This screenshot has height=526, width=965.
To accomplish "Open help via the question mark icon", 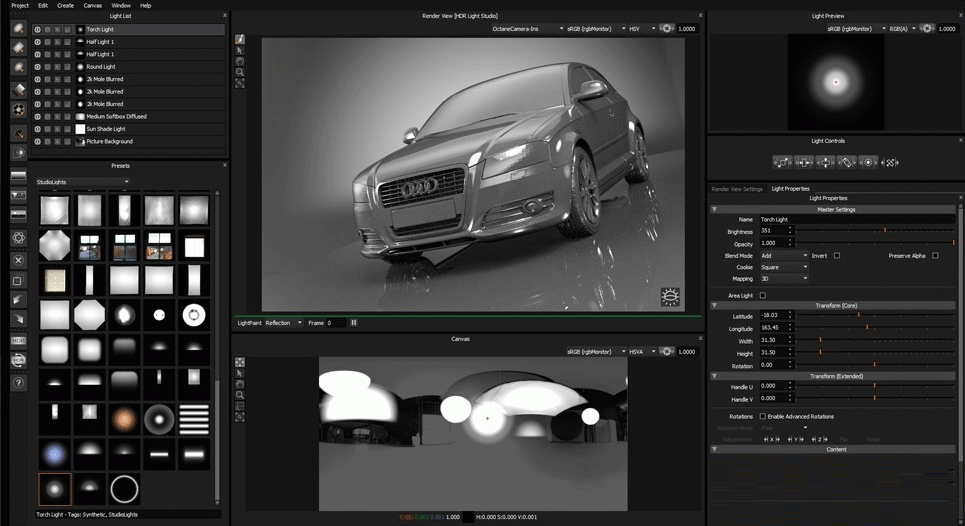I will click(18, 383).
